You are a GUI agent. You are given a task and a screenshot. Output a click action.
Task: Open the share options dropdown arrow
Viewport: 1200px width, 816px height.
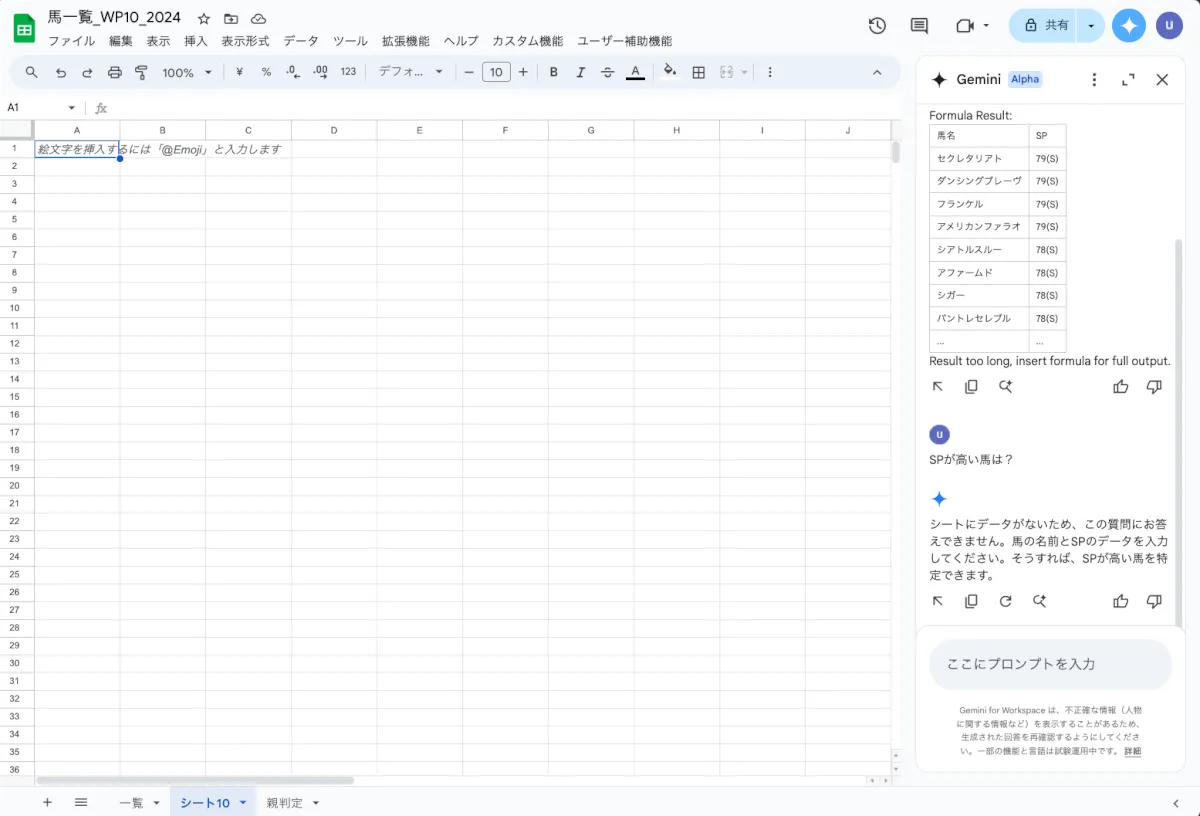tap(1091, 26)
